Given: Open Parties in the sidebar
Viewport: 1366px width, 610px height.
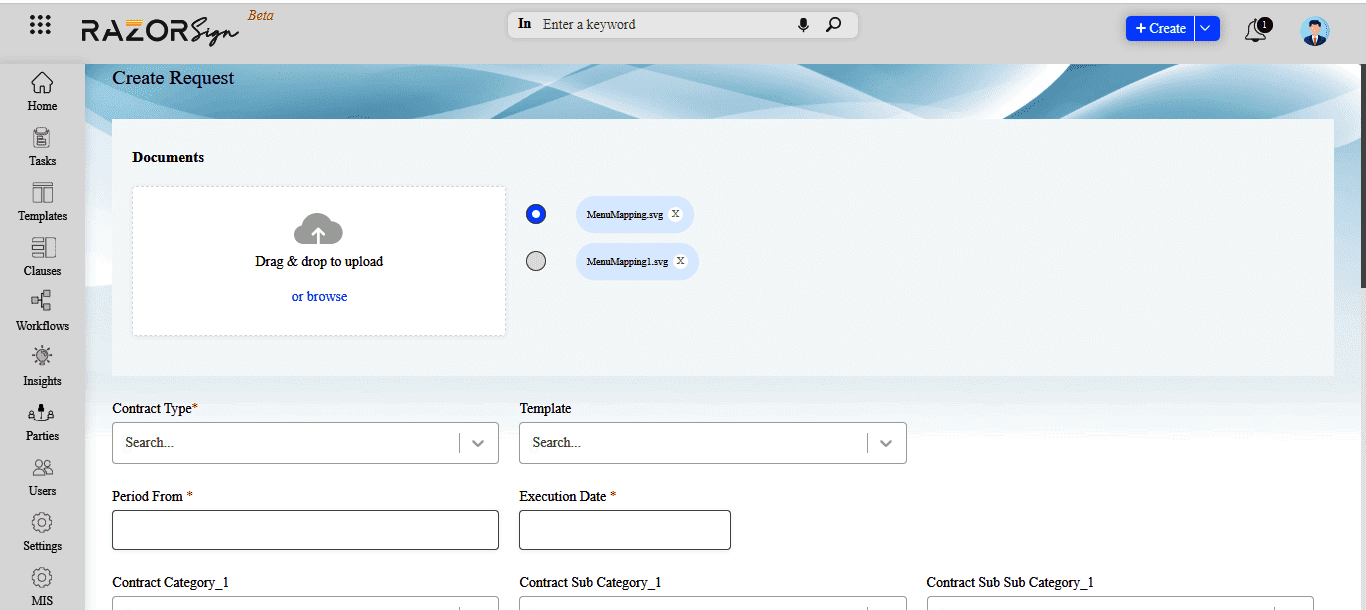Looking at the screenshot, I should 42,421.
